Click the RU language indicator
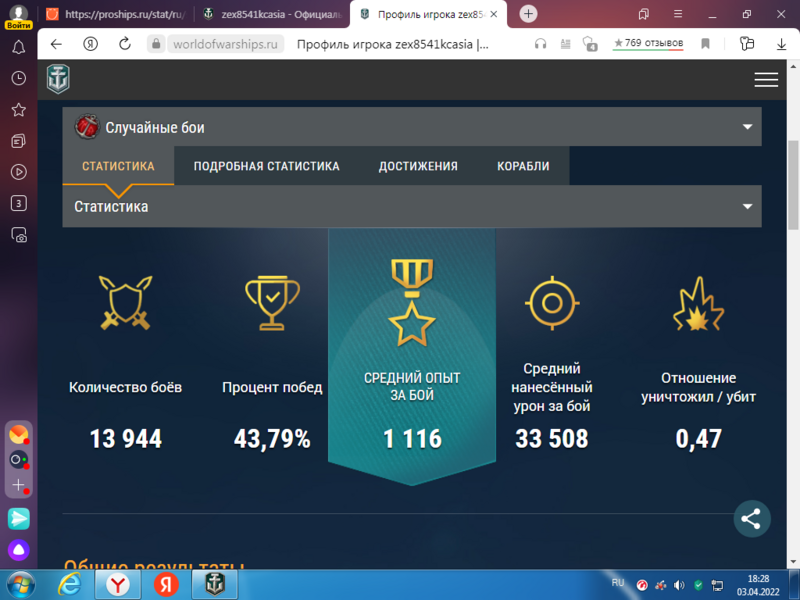This screenshot has height=600, width=800. pos(617,583)
